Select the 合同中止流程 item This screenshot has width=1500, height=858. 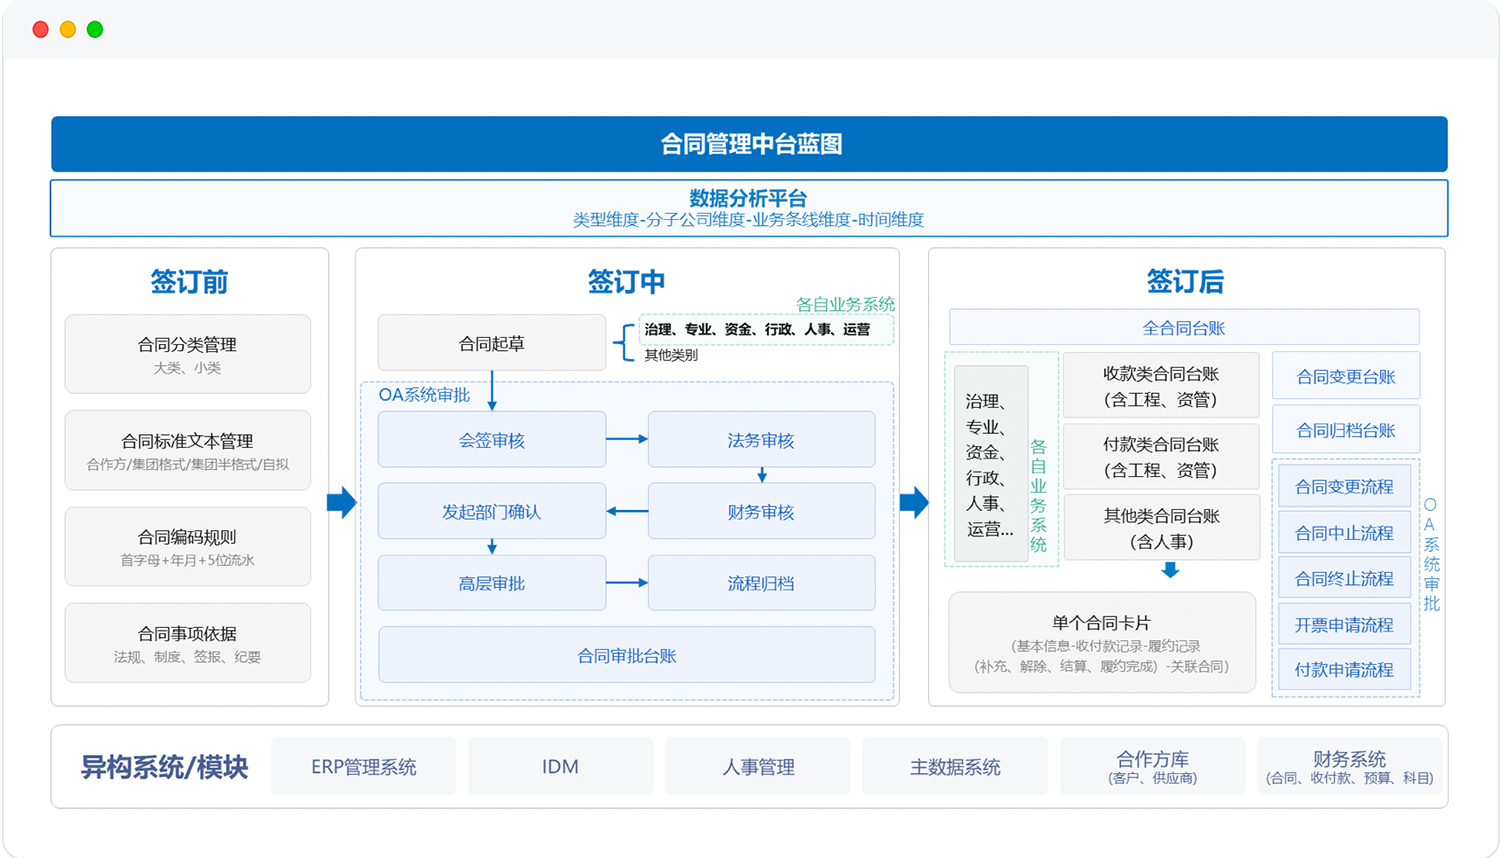[1345, 532]
